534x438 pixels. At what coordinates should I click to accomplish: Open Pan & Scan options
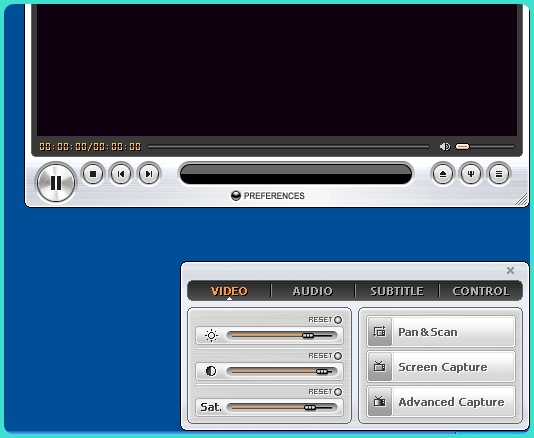(441, 332)
